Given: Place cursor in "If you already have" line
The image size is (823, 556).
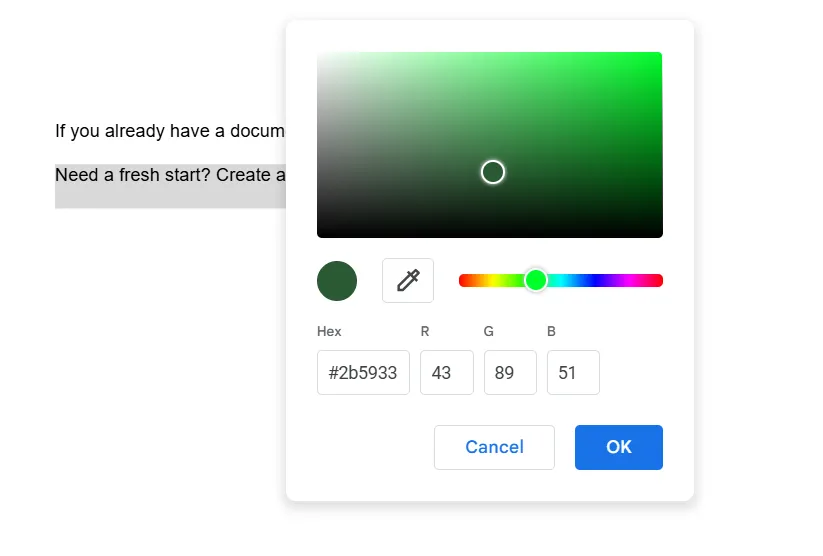Looking at the screenshot, I should tap(170, 131).
